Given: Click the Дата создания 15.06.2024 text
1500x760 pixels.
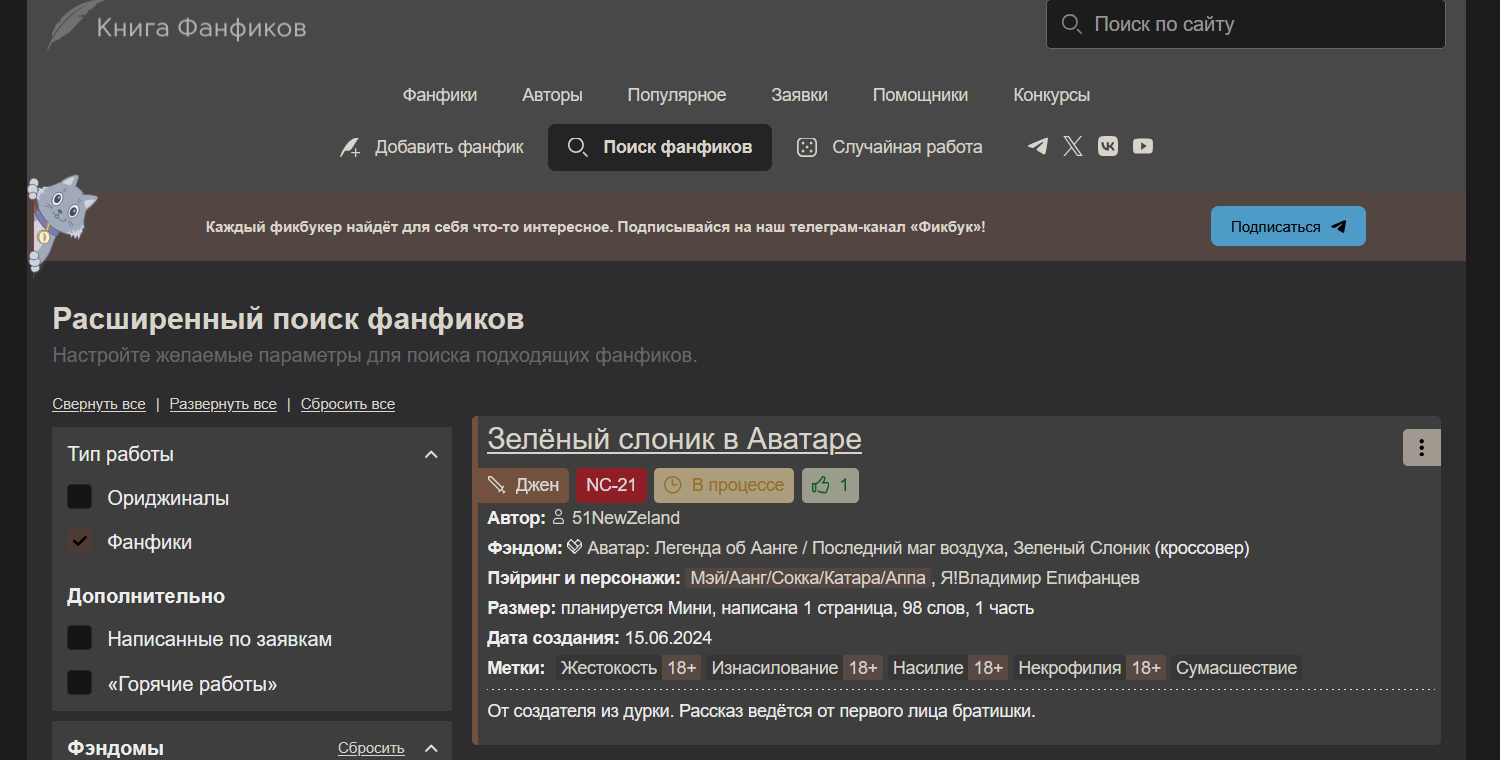Looking at the screenshot, I should tap(599, 638).
